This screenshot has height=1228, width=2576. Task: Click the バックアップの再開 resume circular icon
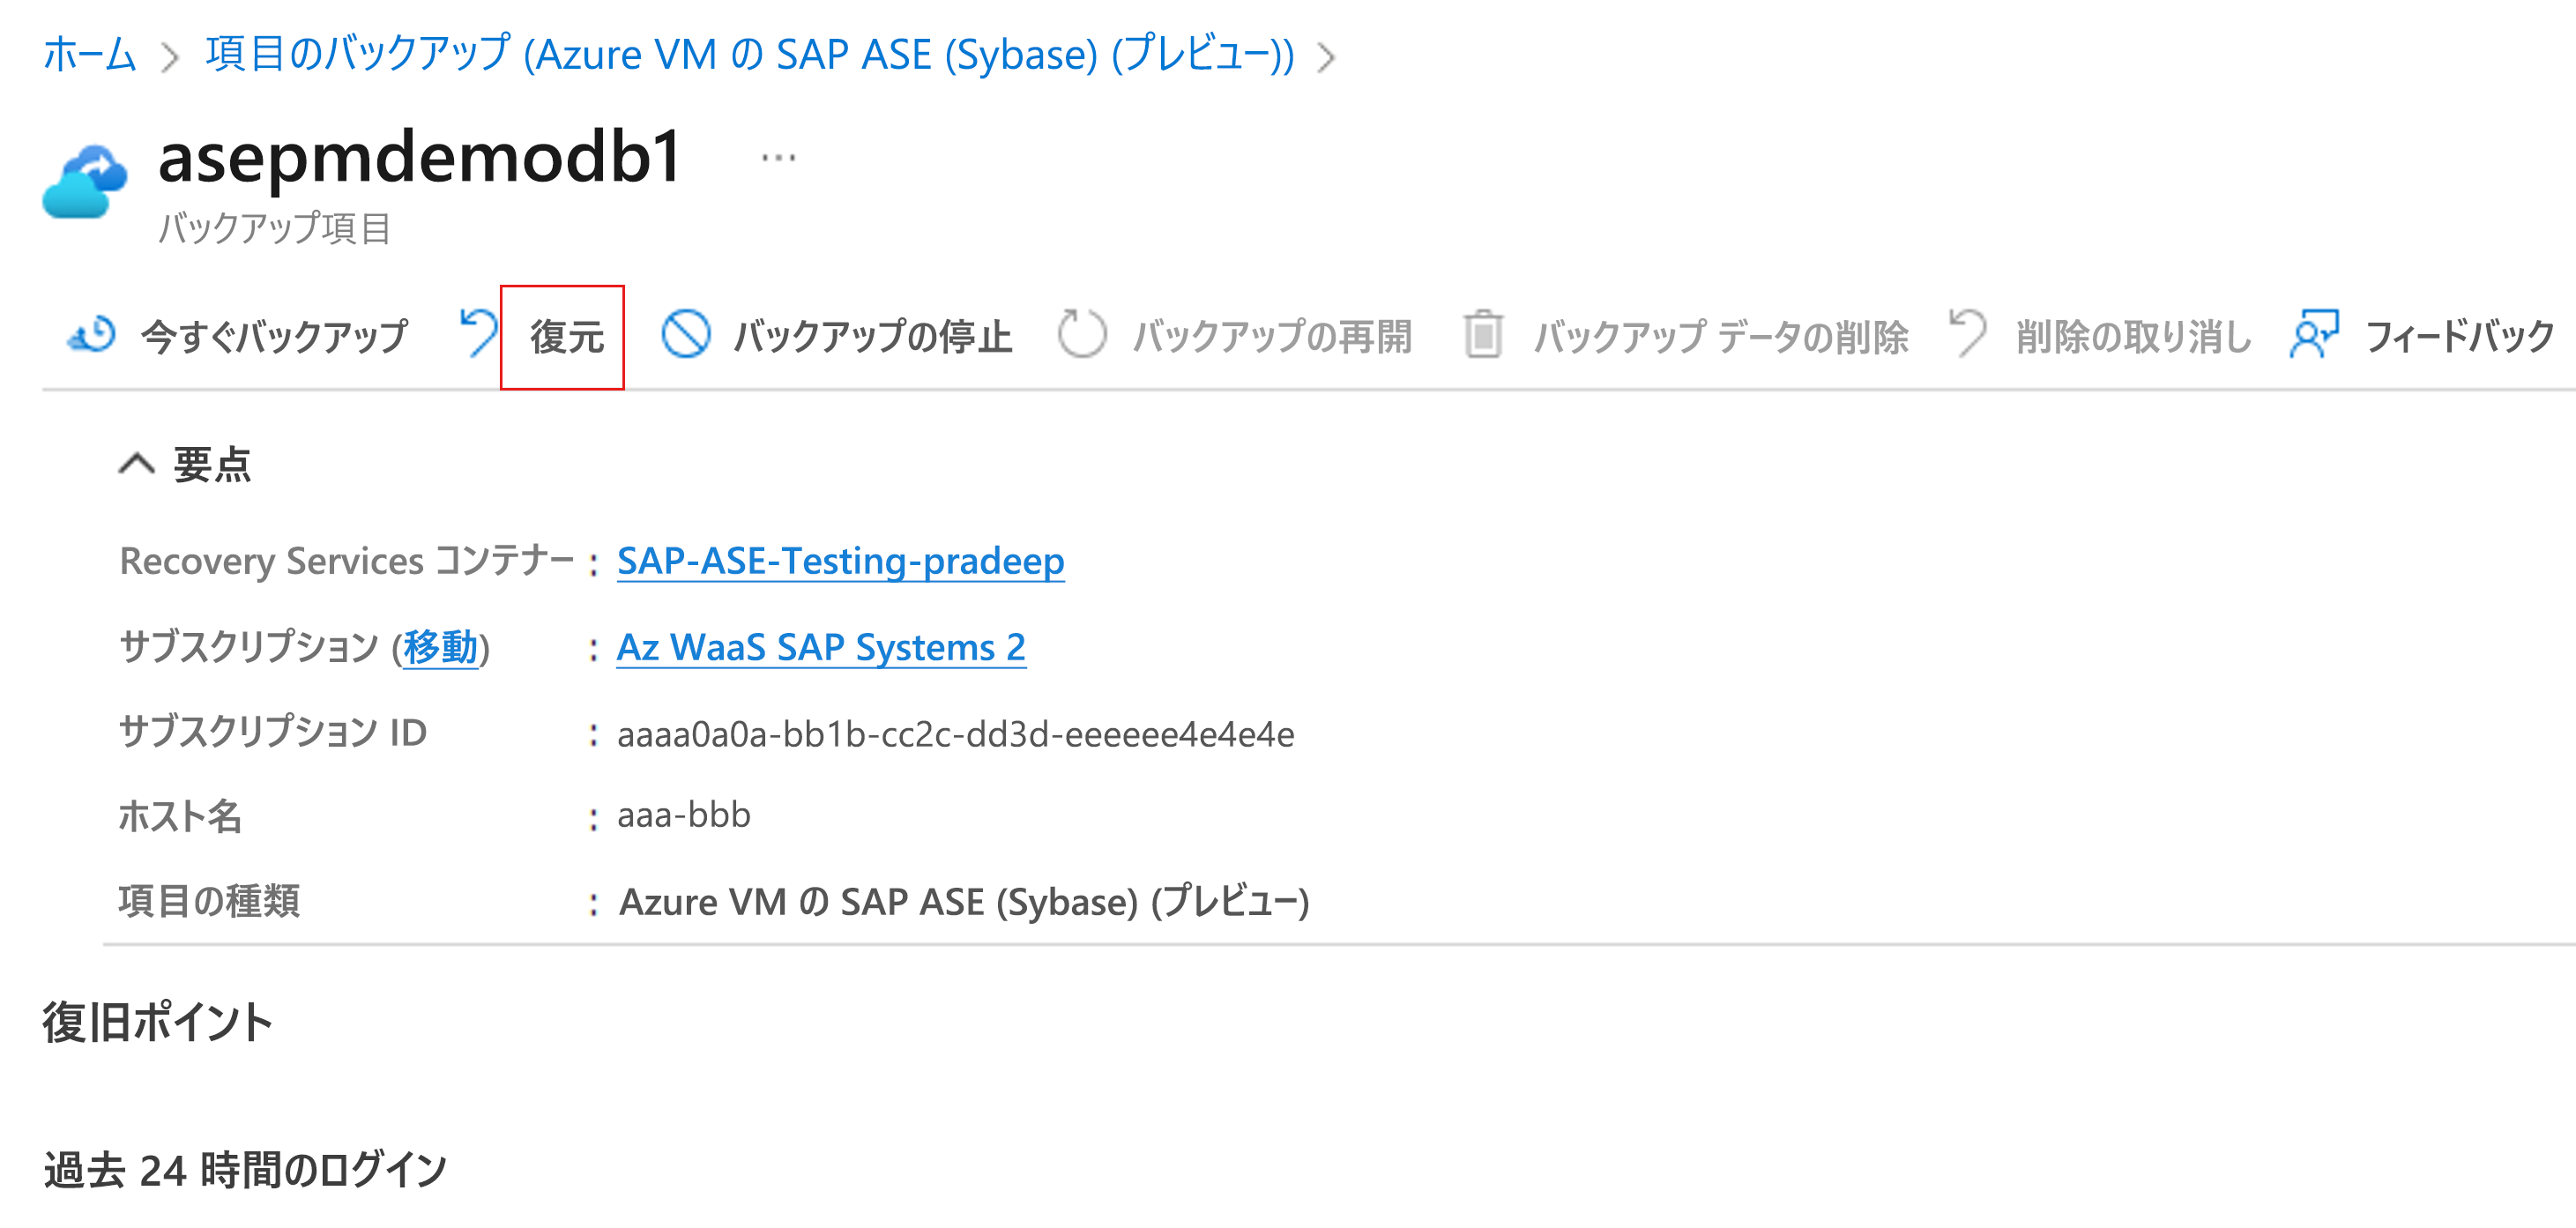tap(1082, 334)
